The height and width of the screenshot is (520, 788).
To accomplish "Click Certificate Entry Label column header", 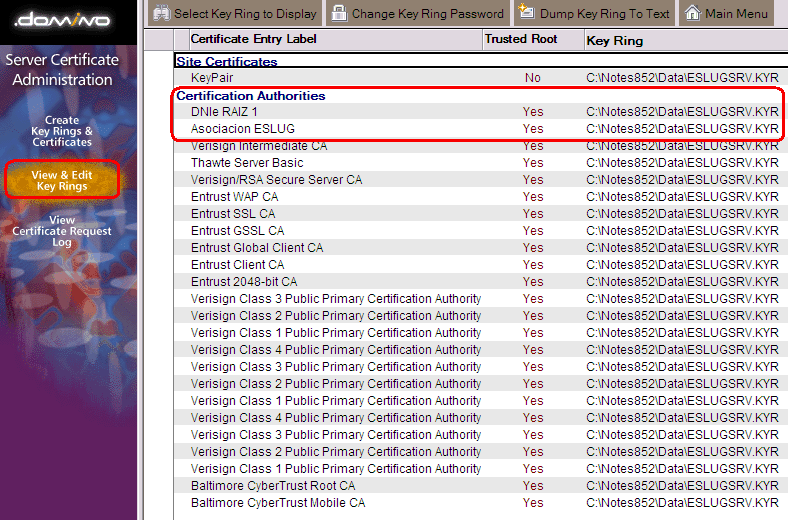I will pos(254,39).
